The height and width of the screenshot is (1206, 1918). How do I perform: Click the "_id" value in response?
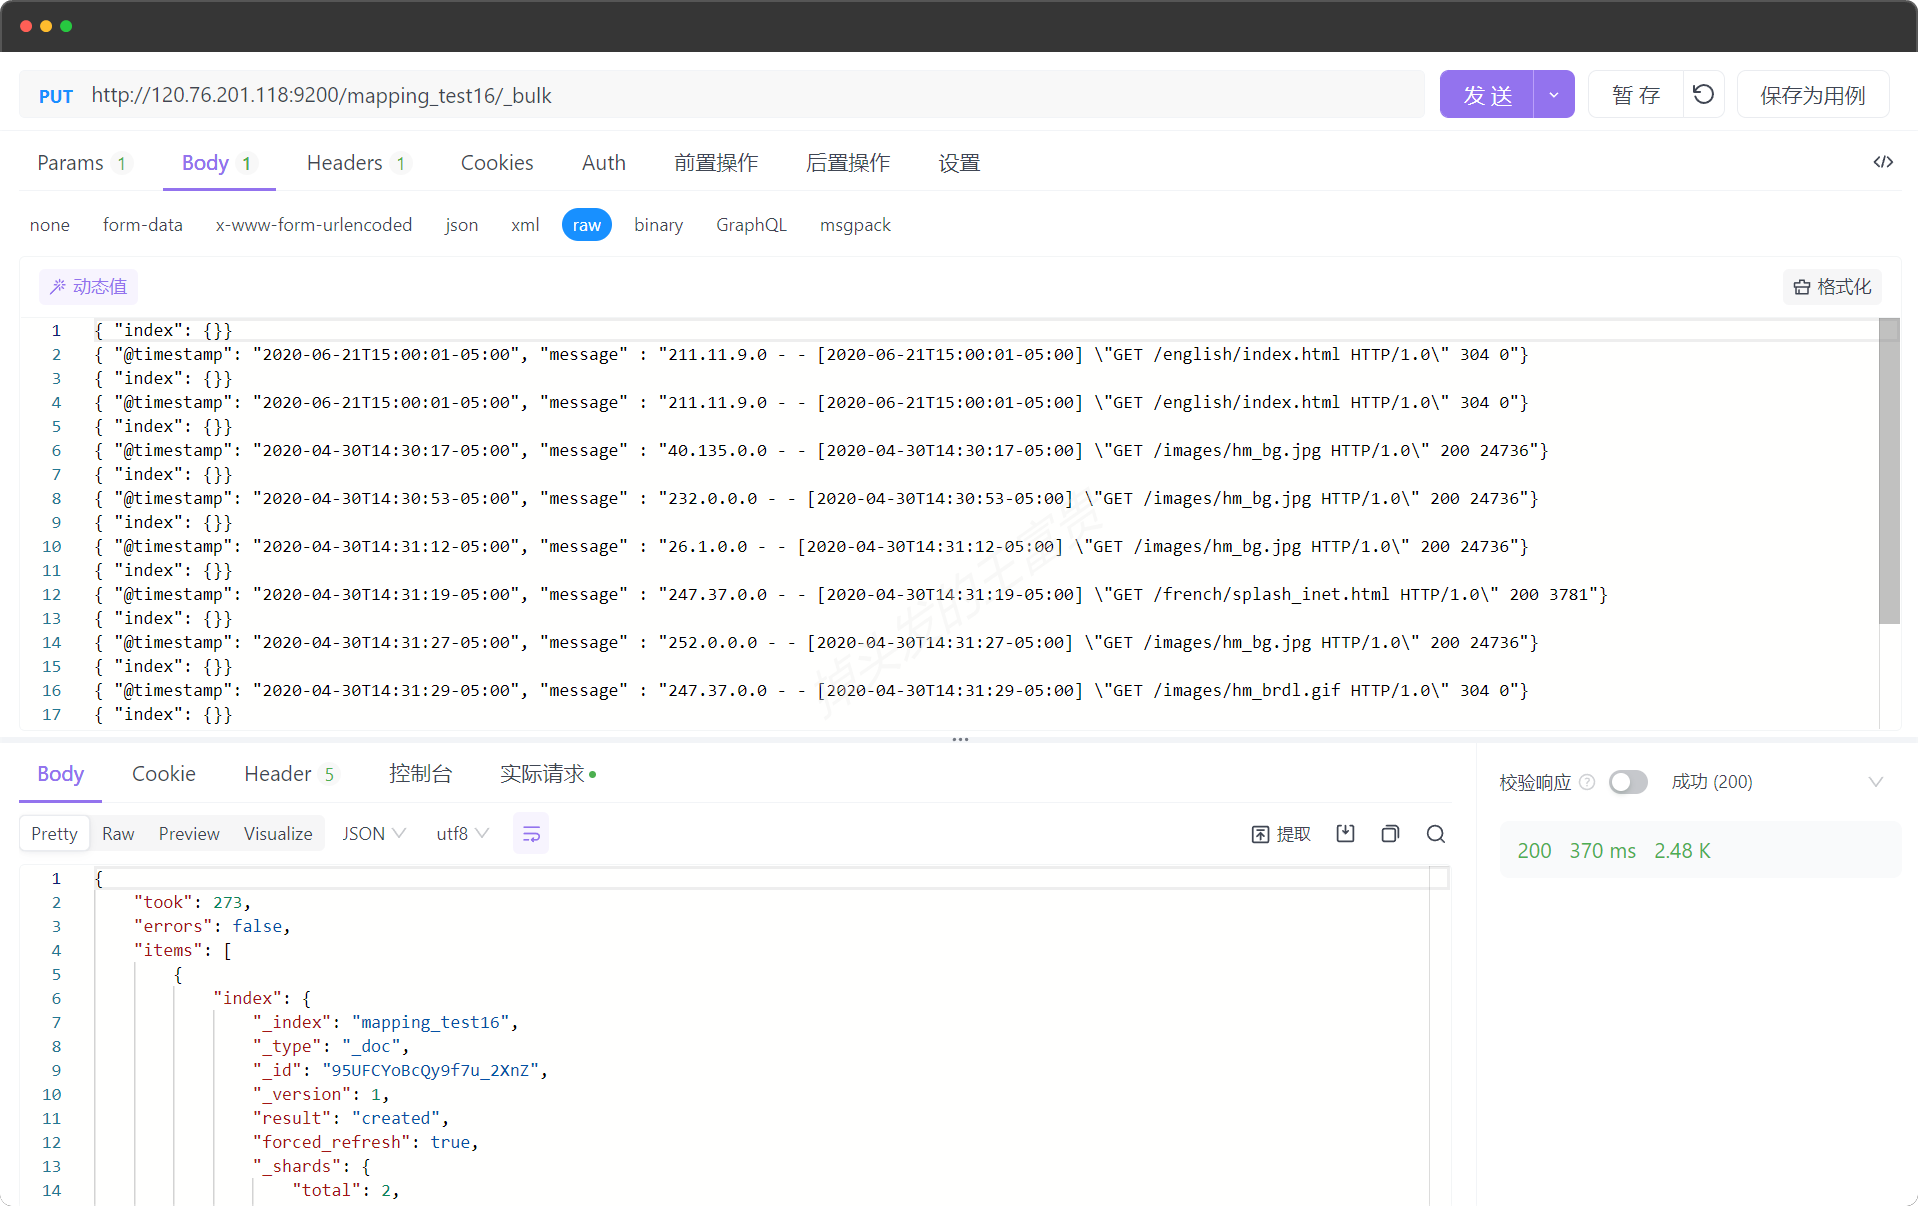[430, 1070]
